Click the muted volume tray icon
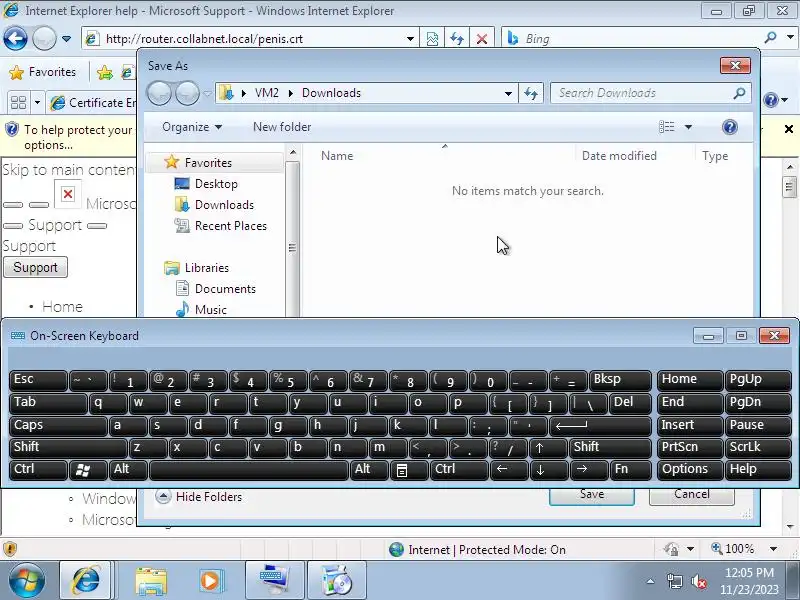Viewport: 800px width, 600px height. (698, 581)
